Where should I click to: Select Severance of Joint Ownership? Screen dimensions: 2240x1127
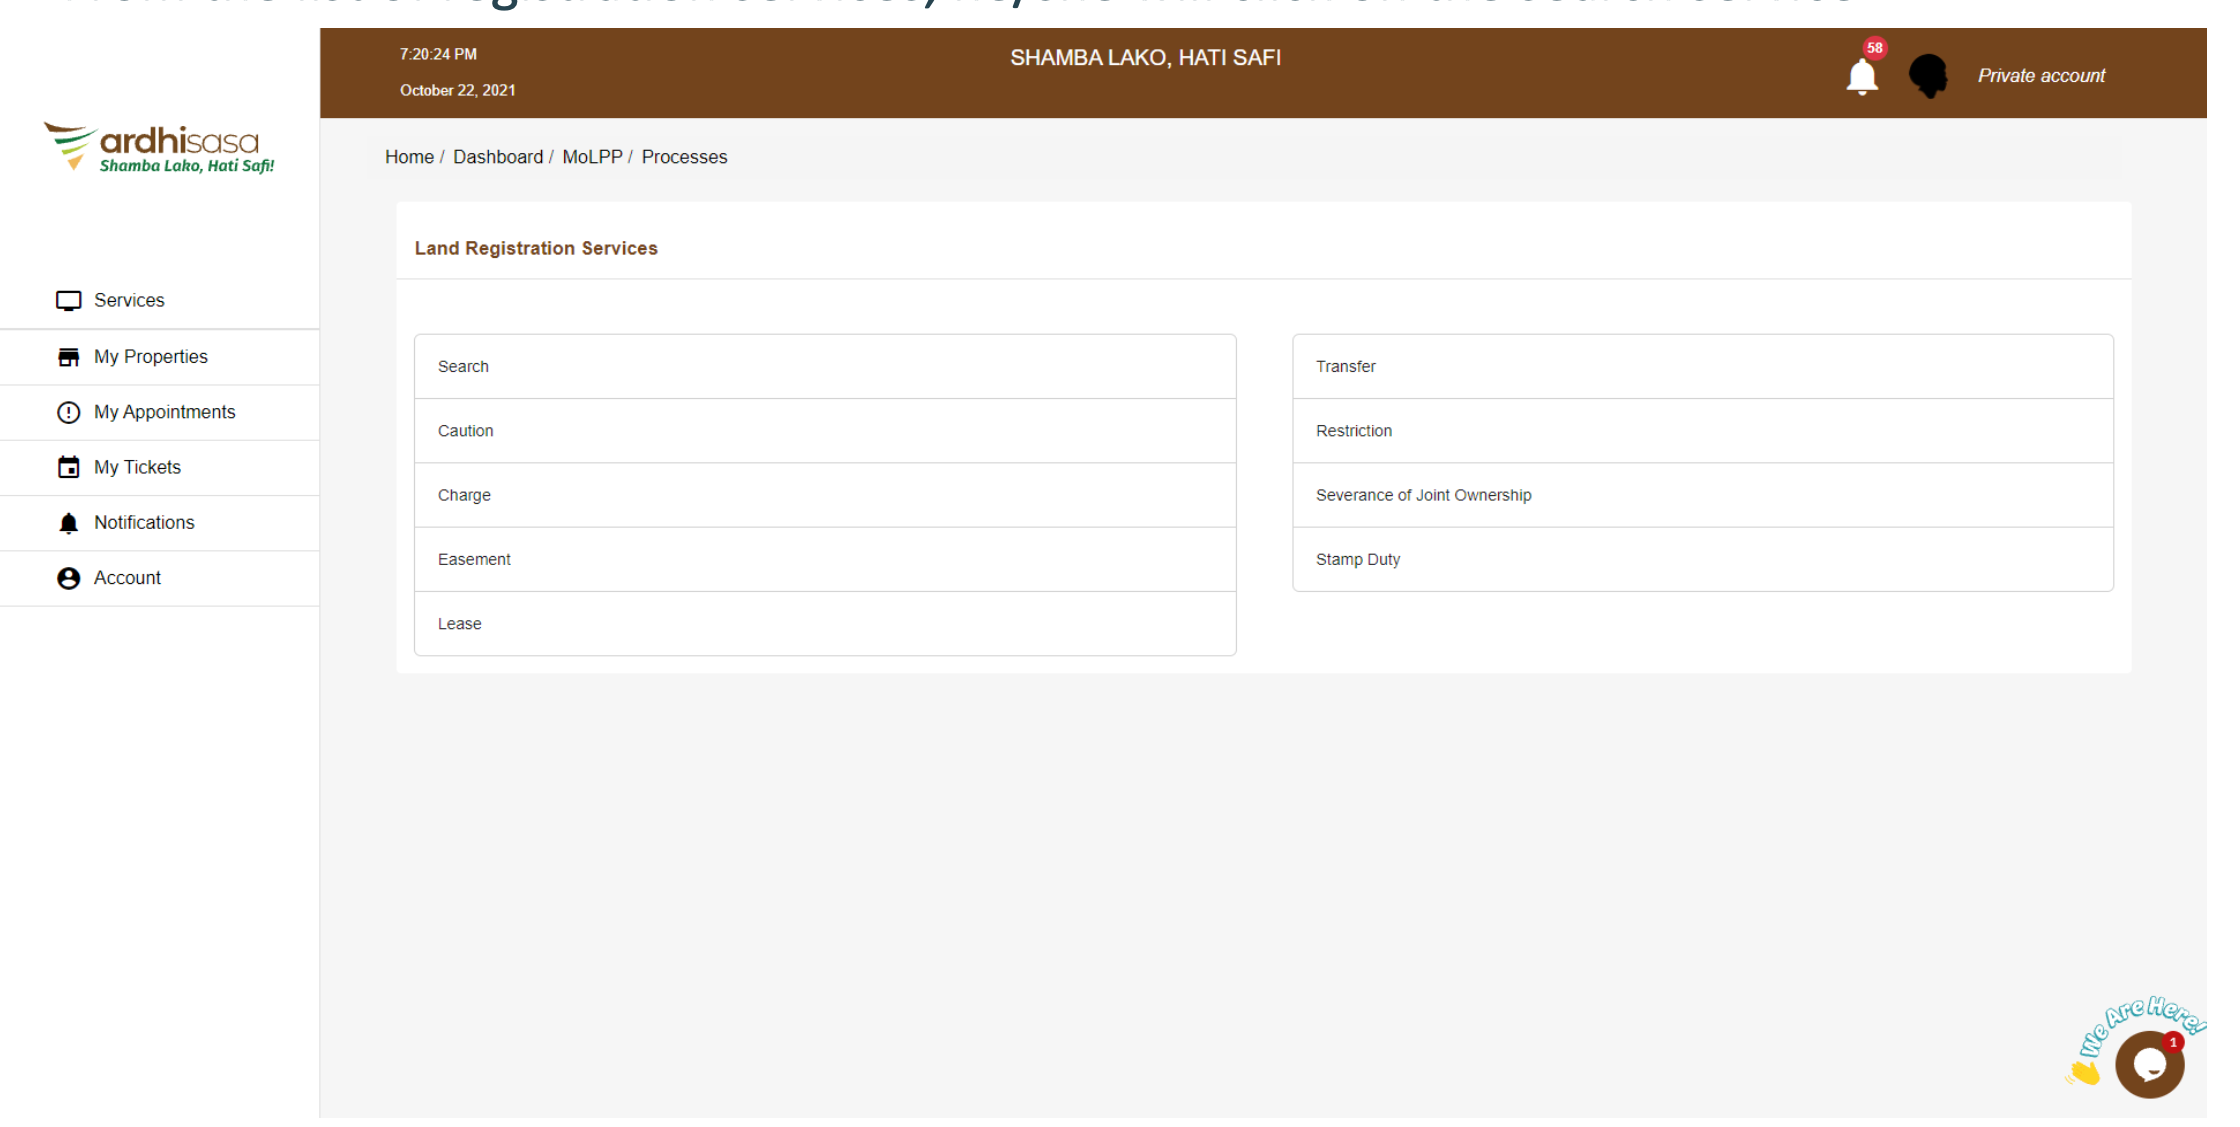pos(1423,495)
